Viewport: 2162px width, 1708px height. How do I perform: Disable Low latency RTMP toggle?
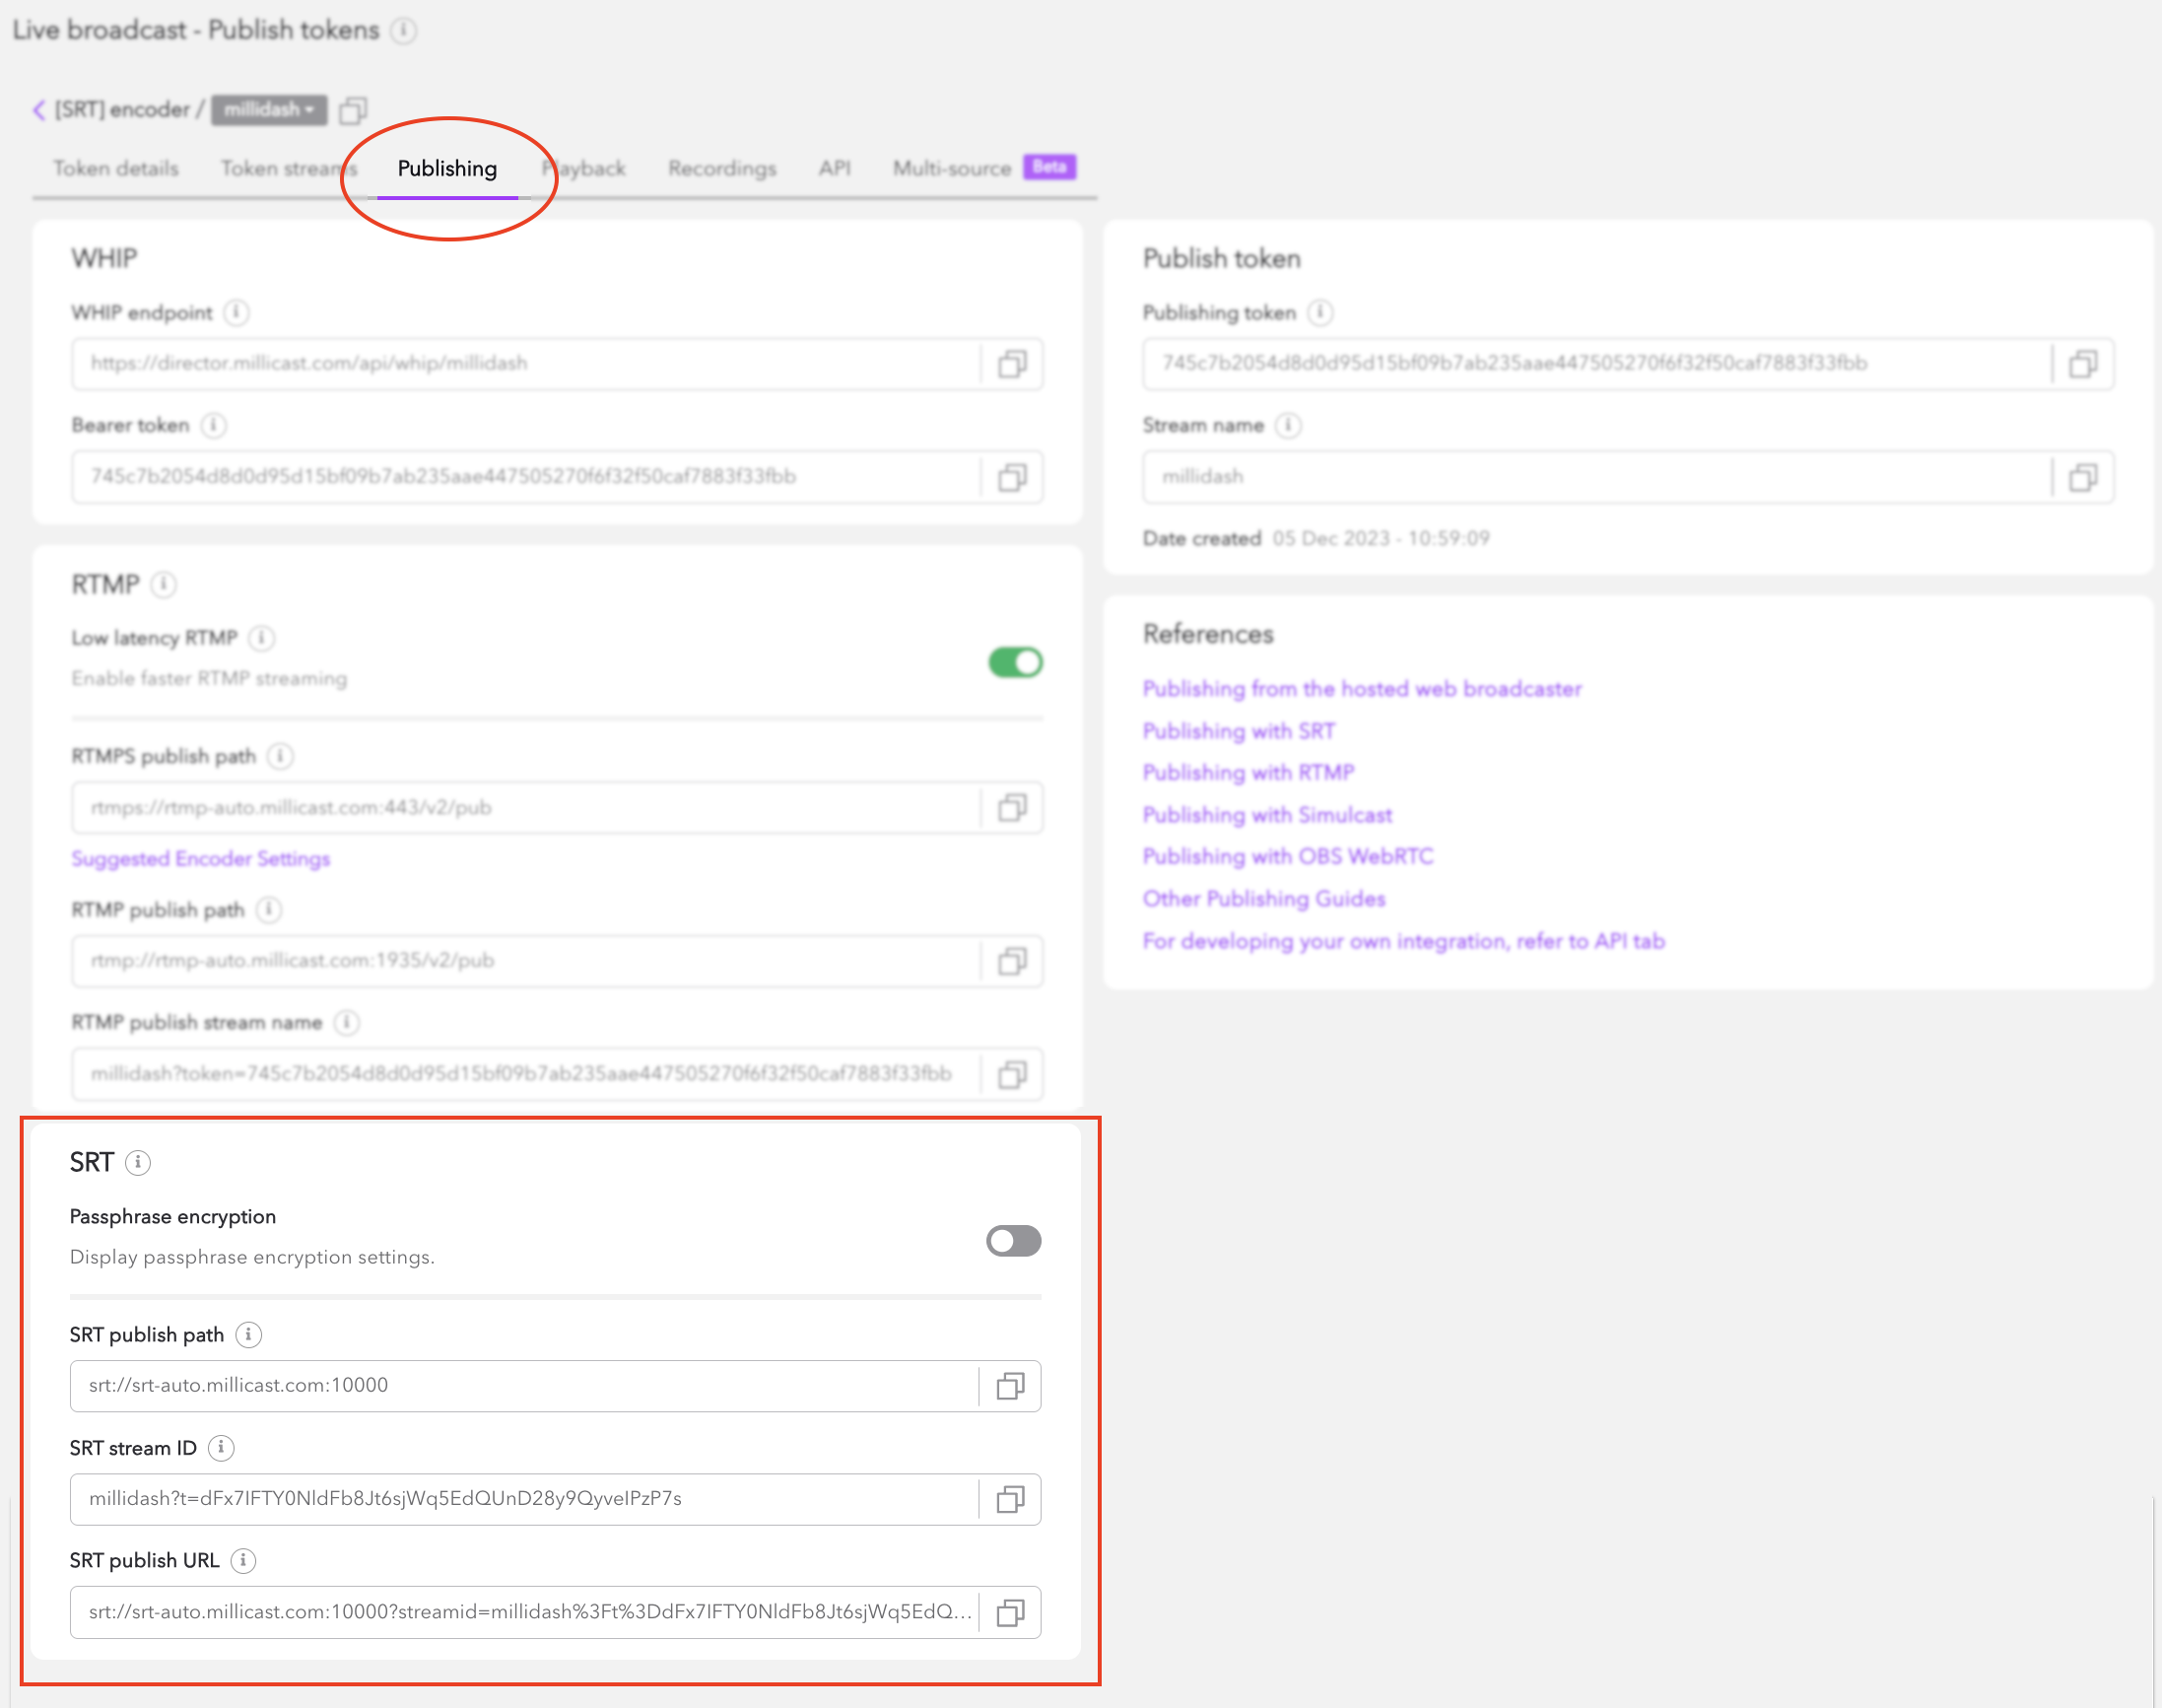1015,662
